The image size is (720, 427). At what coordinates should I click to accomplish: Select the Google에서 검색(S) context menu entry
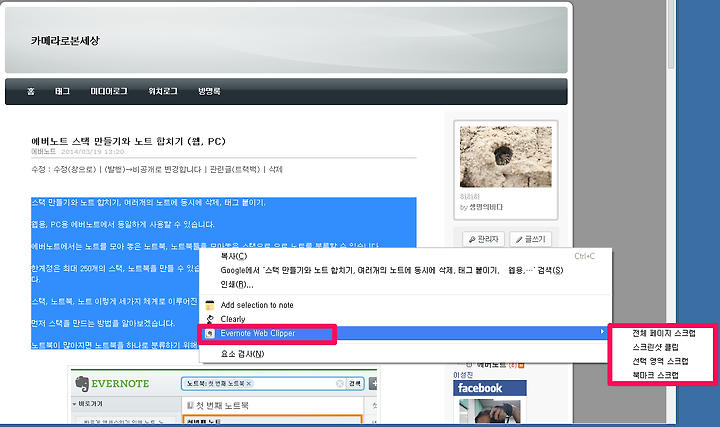(x=405, y=270)
